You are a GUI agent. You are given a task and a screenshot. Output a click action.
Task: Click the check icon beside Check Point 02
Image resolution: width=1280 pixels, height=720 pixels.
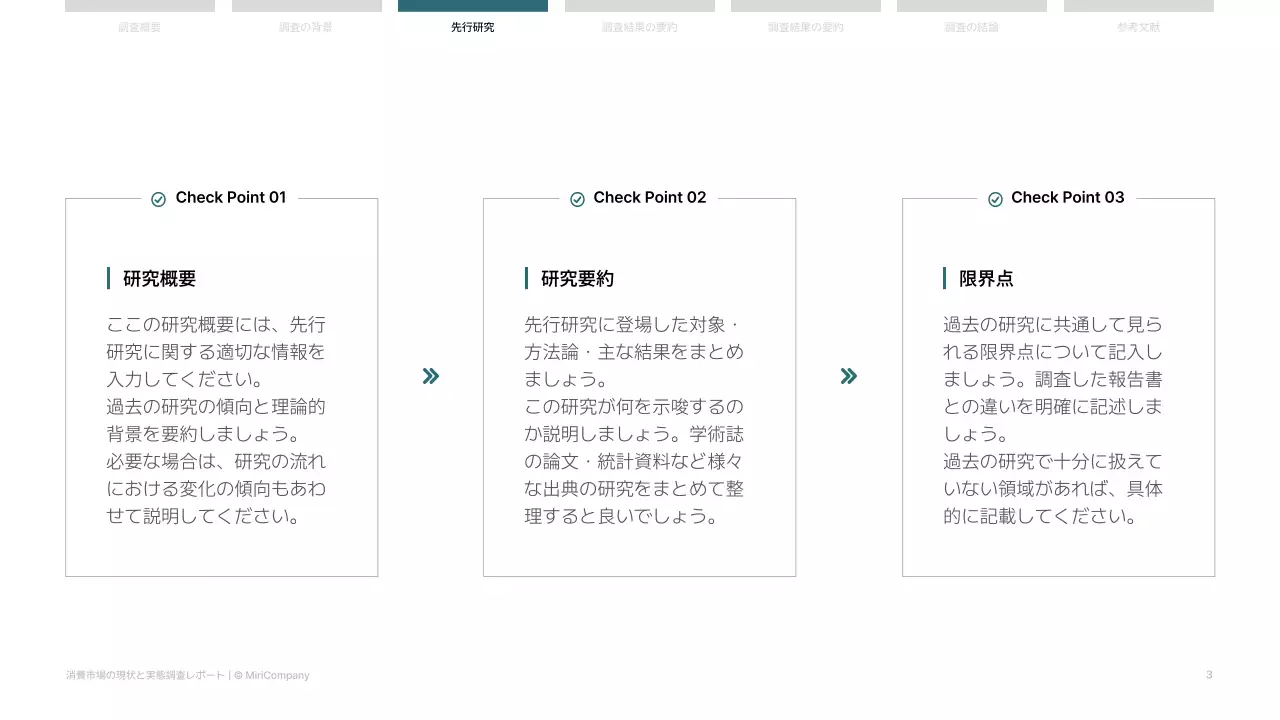[577, 198]
